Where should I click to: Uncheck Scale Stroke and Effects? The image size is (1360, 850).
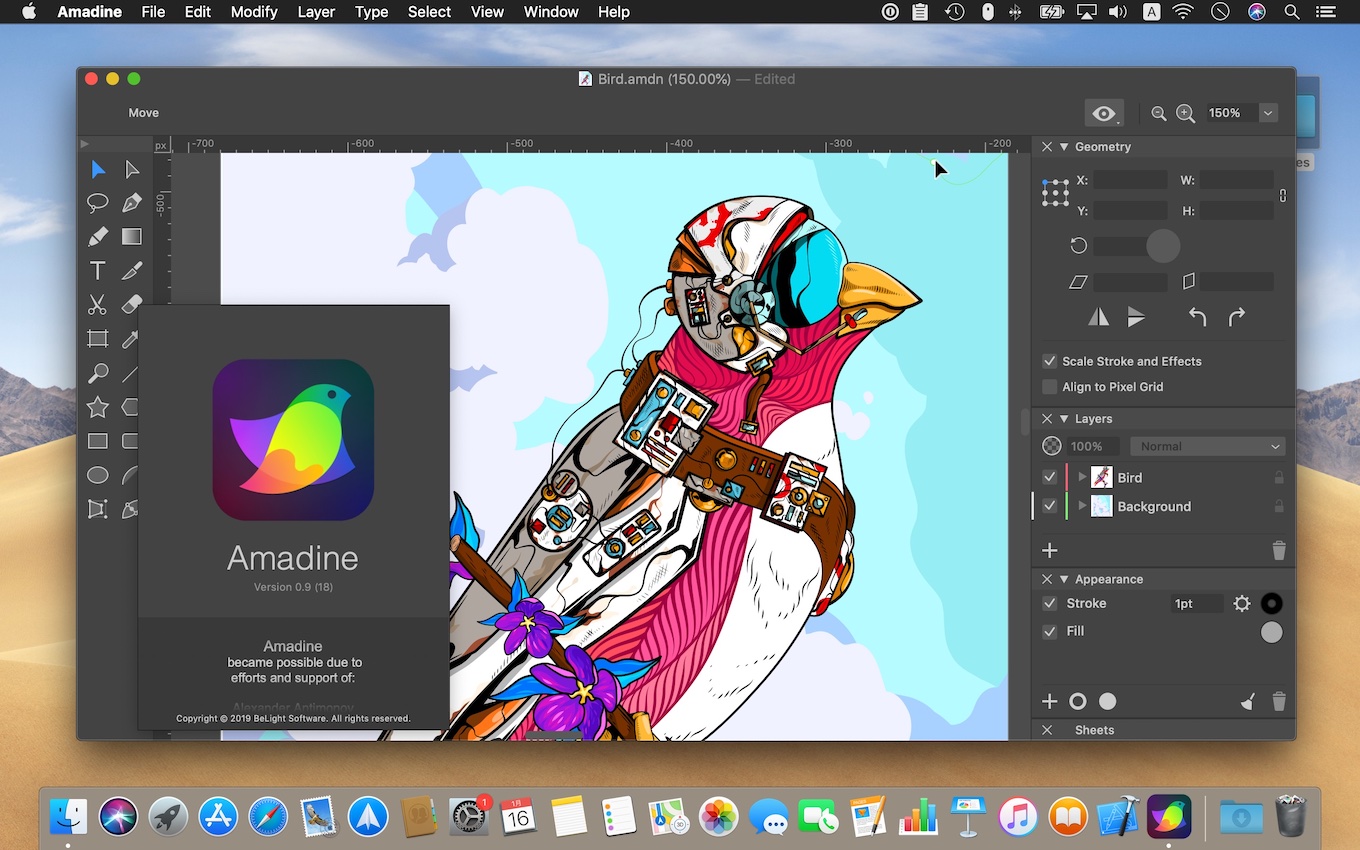(x=1049, y=361)
